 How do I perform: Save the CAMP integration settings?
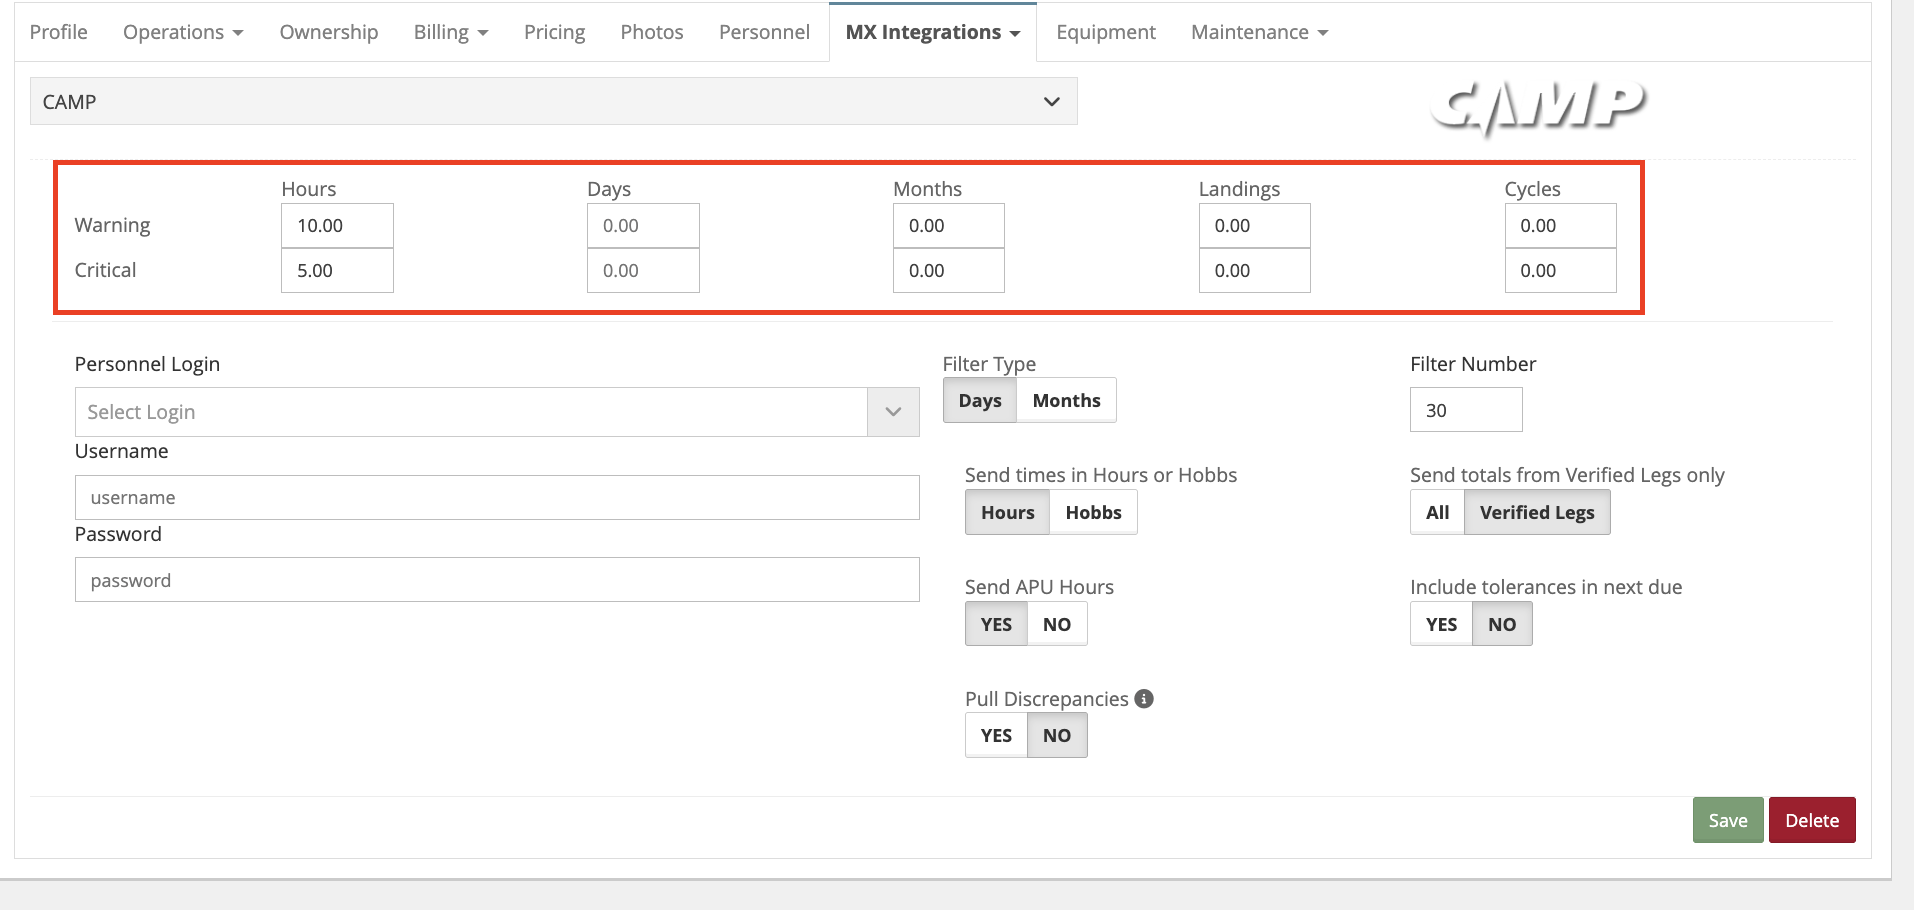(x=1727, y=821)
